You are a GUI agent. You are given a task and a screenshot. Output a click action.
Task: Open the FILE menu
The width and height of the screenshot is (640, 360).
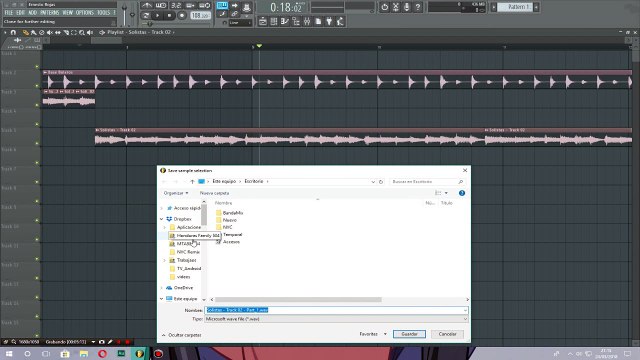click(9, 13)
